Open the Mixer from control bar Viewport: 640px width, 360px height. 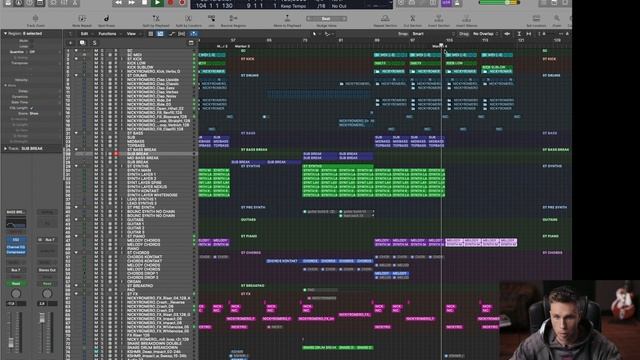tap(65, 3)
